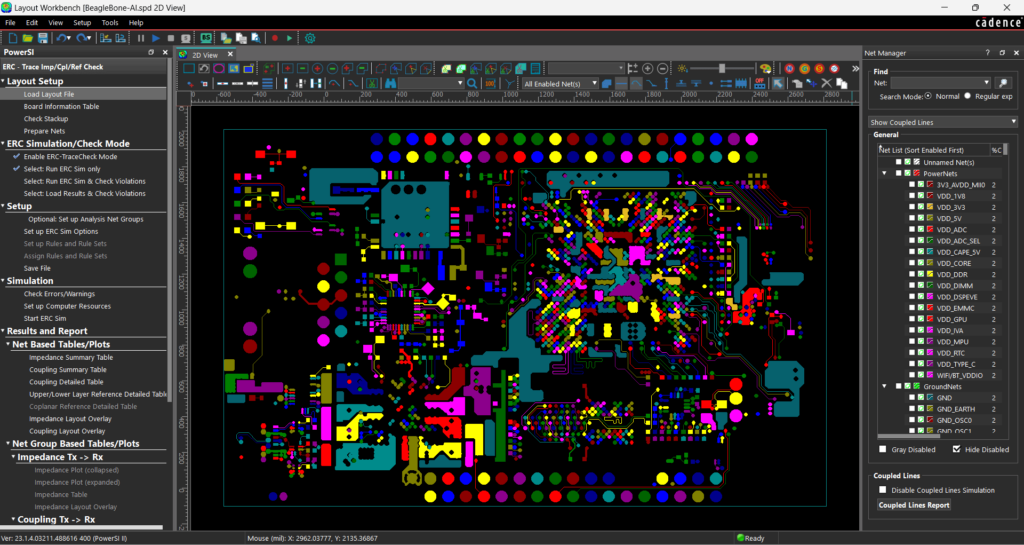Switch to the 2D View tab
The width and height of the screenshot is (1024, 545).
point(205,55)
